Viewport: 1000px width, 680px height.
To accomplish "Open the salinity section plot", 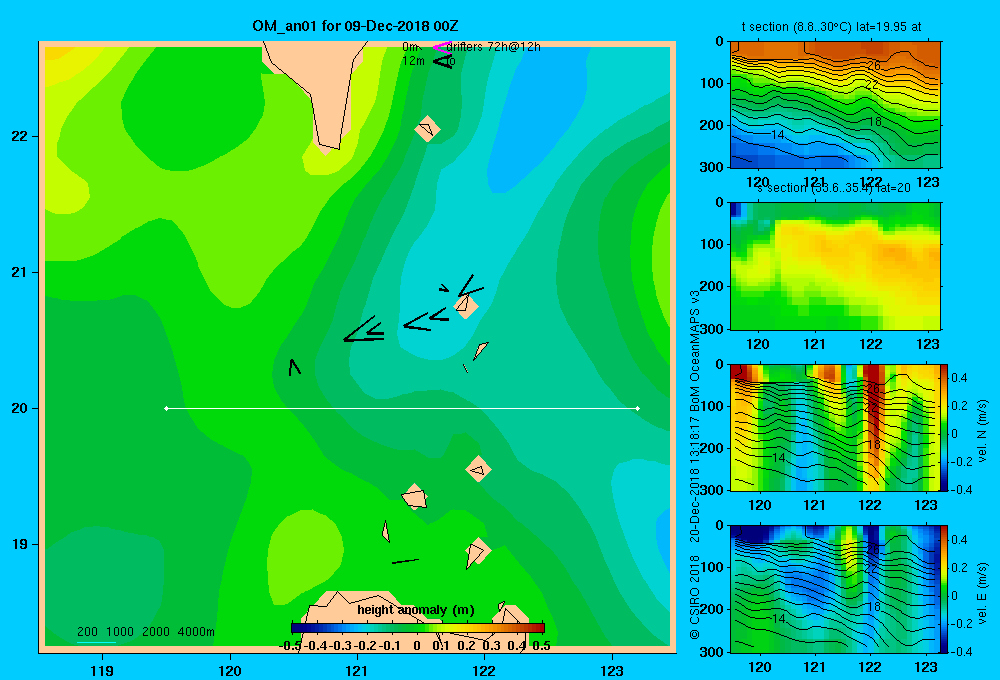I will click(835, 266).
